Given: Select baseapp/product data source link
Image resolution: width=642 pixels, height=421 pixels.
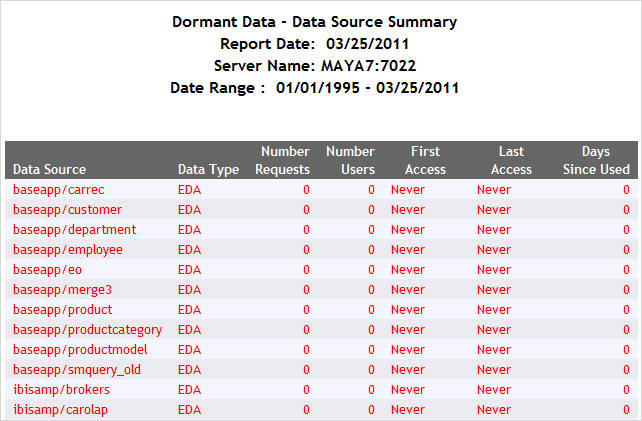Looking at the screenshot, I should (x=62, y=310).
